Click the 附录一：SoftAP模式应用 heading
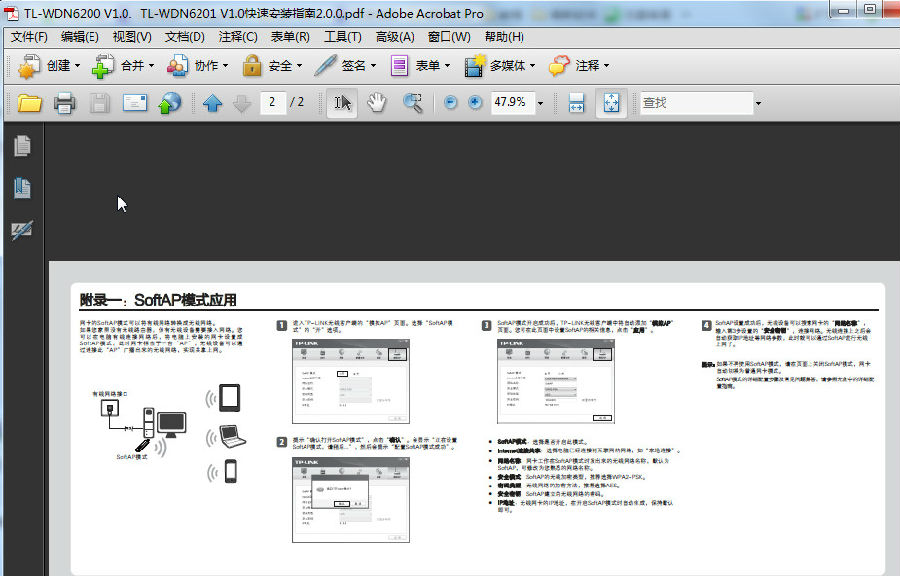Viewport: 900px width, 576px height. (x=158, y=300)
